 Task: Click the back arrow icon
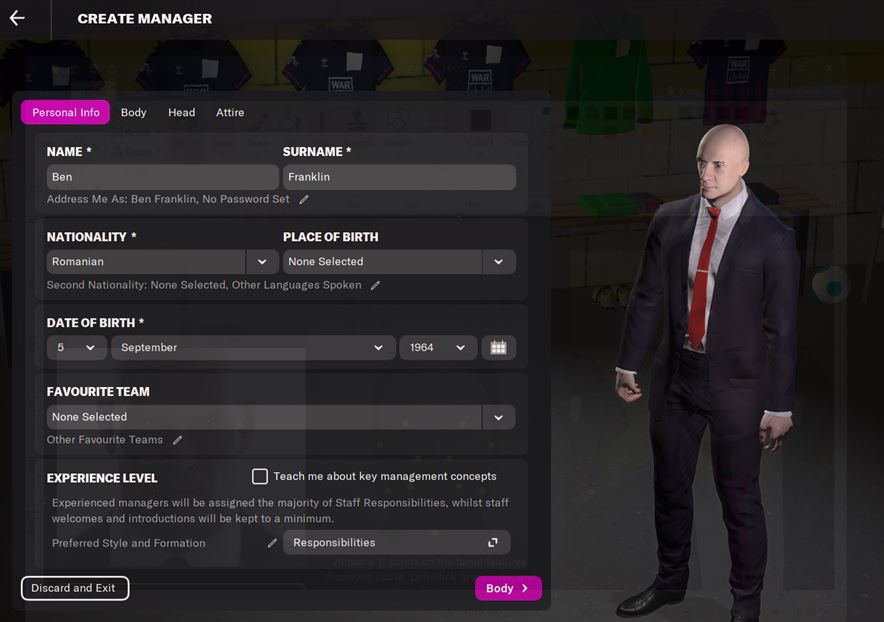(17, 18)
